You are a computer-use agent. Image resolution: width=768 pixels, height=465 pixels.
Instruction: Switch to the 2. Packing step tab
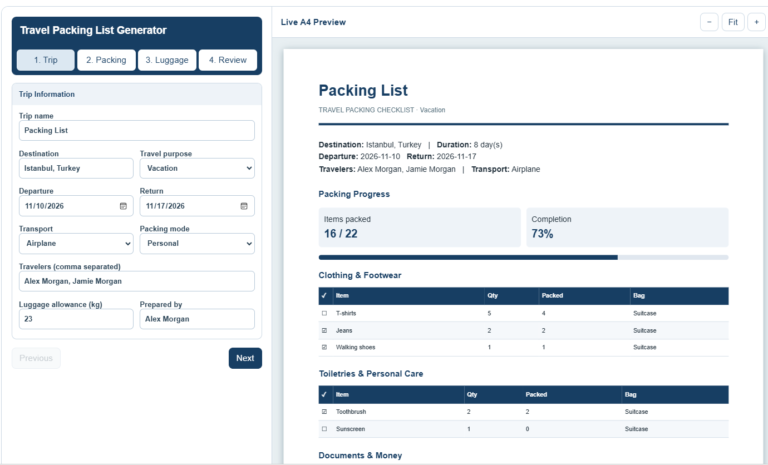click(106, 60)
